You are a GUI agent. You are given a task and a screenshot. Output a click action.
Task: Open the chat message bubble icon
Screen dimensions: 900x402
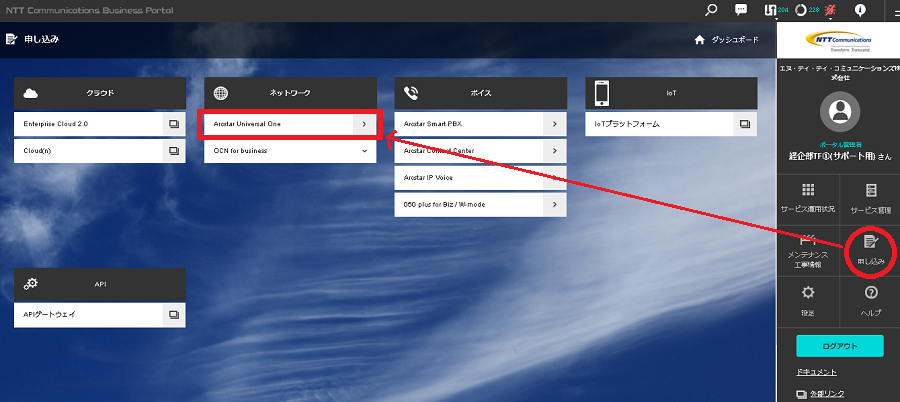click(x=741, y=10)
